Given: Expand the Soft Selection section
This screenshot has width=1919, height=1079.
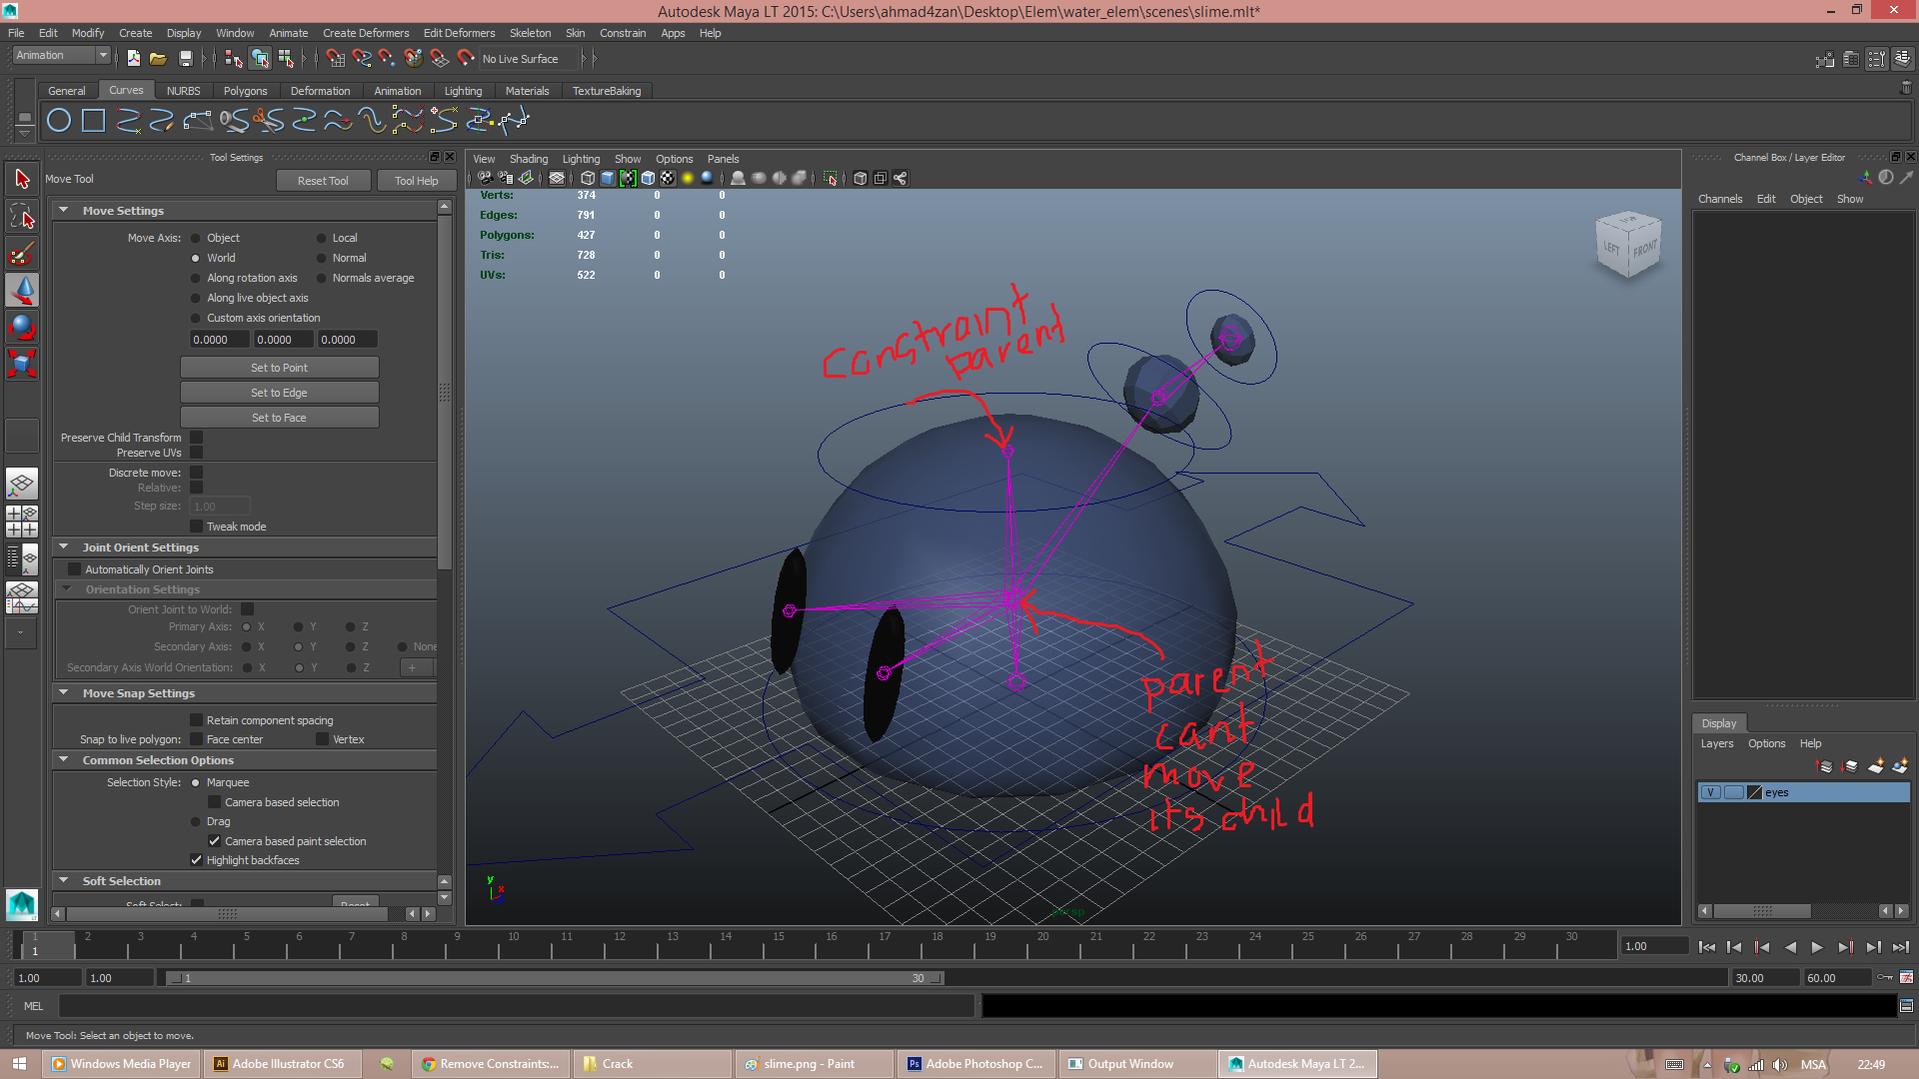Looking at the screenshot, I should pos(64,881).
